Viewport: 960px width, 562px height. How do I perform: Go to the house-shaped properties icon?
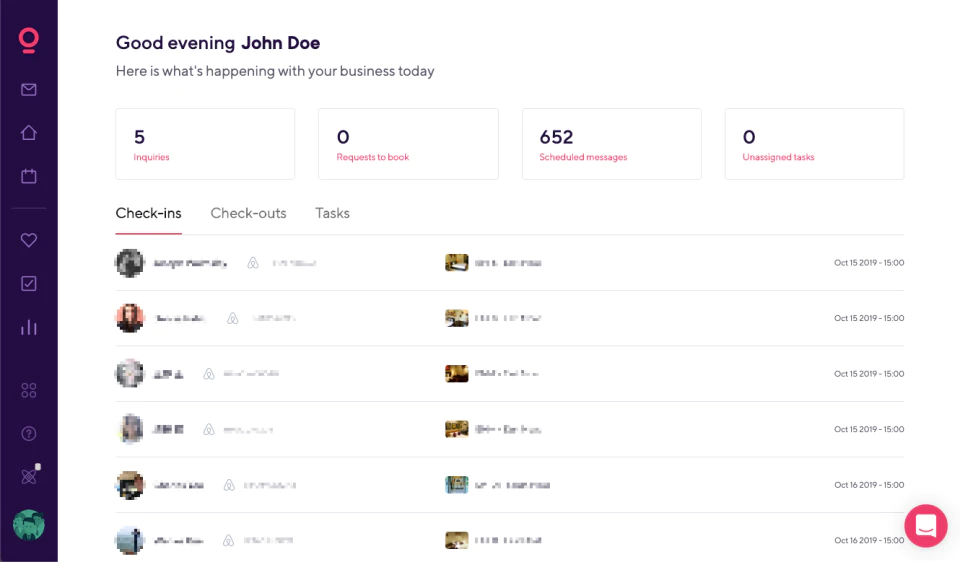pyautogui.click(x=29, y=133)
